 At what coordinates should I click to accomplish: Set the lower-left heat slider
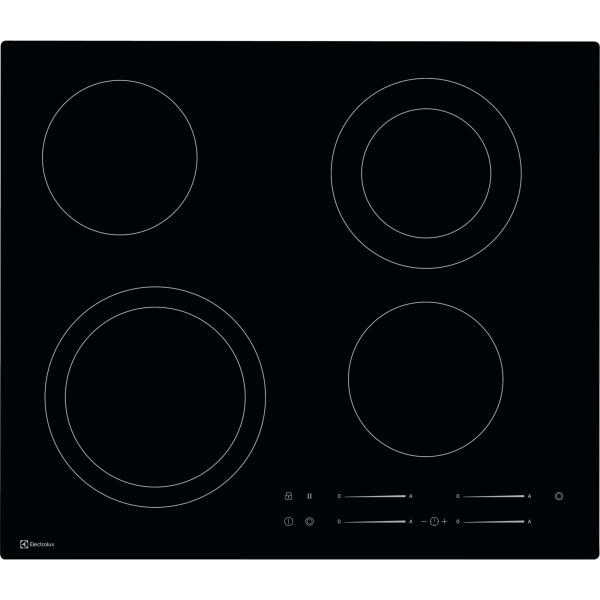[375, 521]
